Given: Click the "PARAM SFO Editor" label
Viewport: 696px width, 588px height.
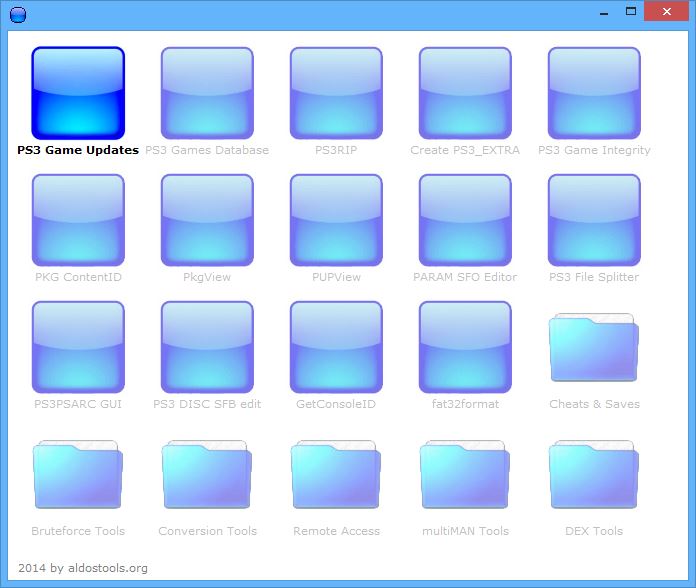Looking at the screenshot, I should coord(465,277).
